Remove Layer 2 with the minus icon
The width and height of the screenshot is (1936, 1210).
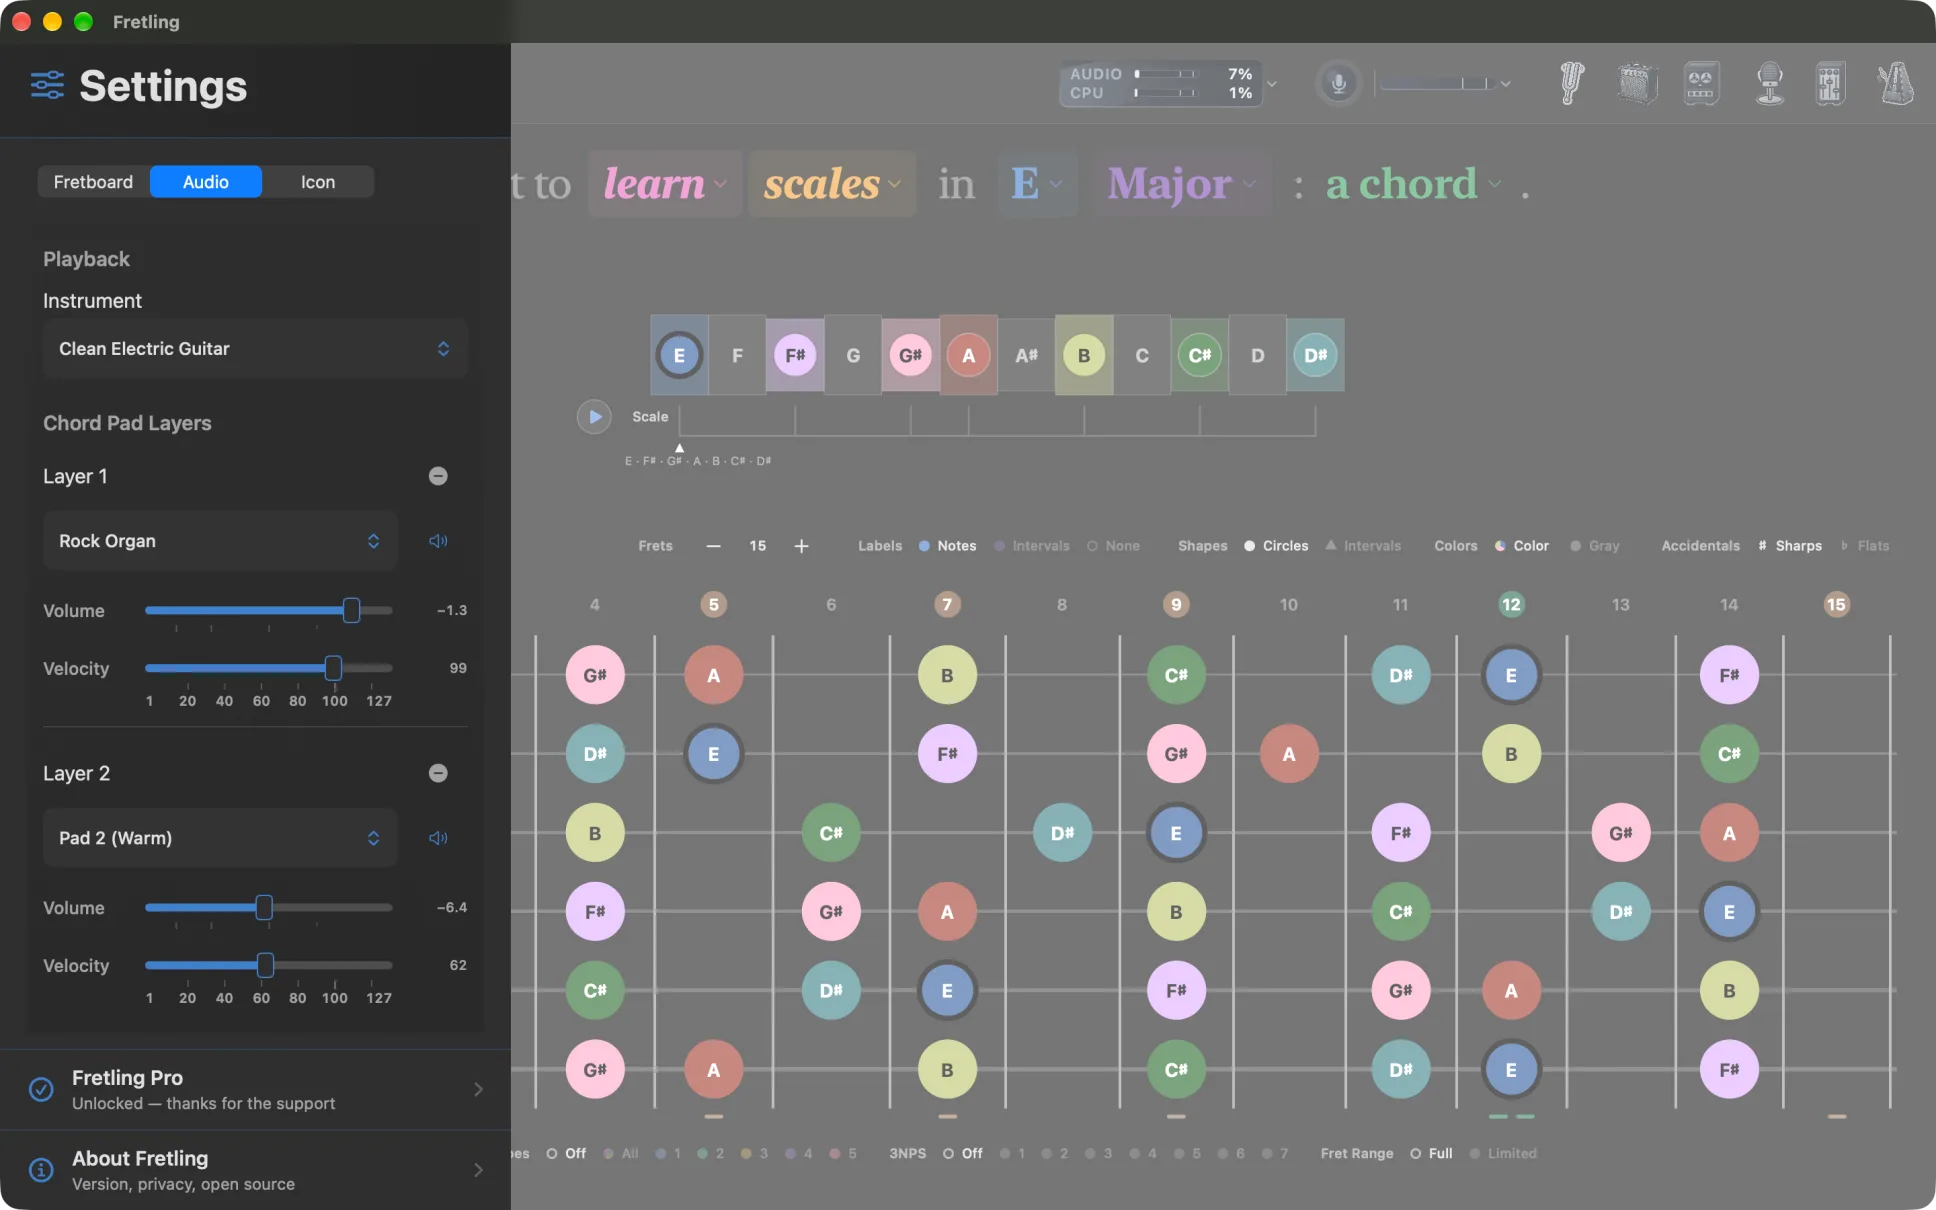(x=438, y=773)
